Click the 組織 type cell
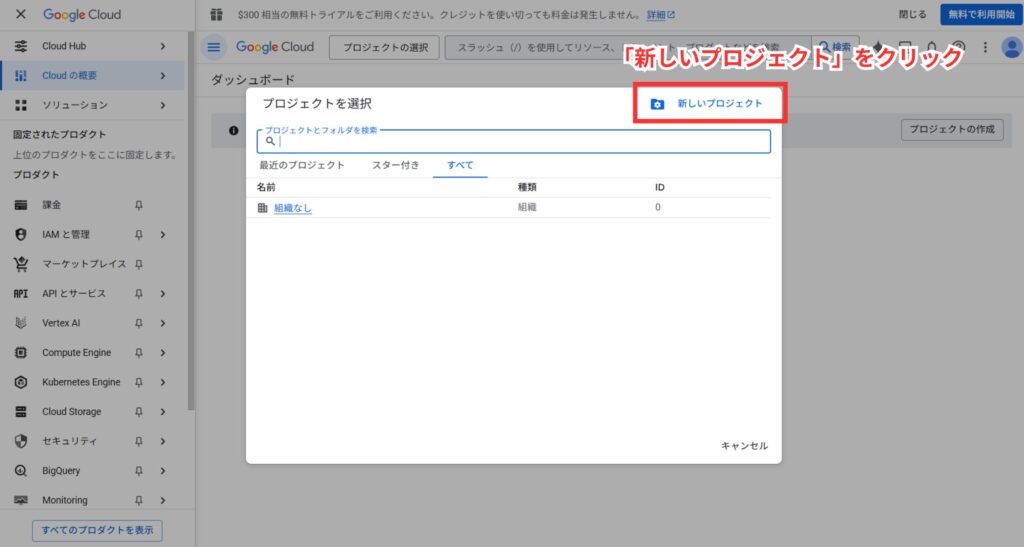 point(527,207)
